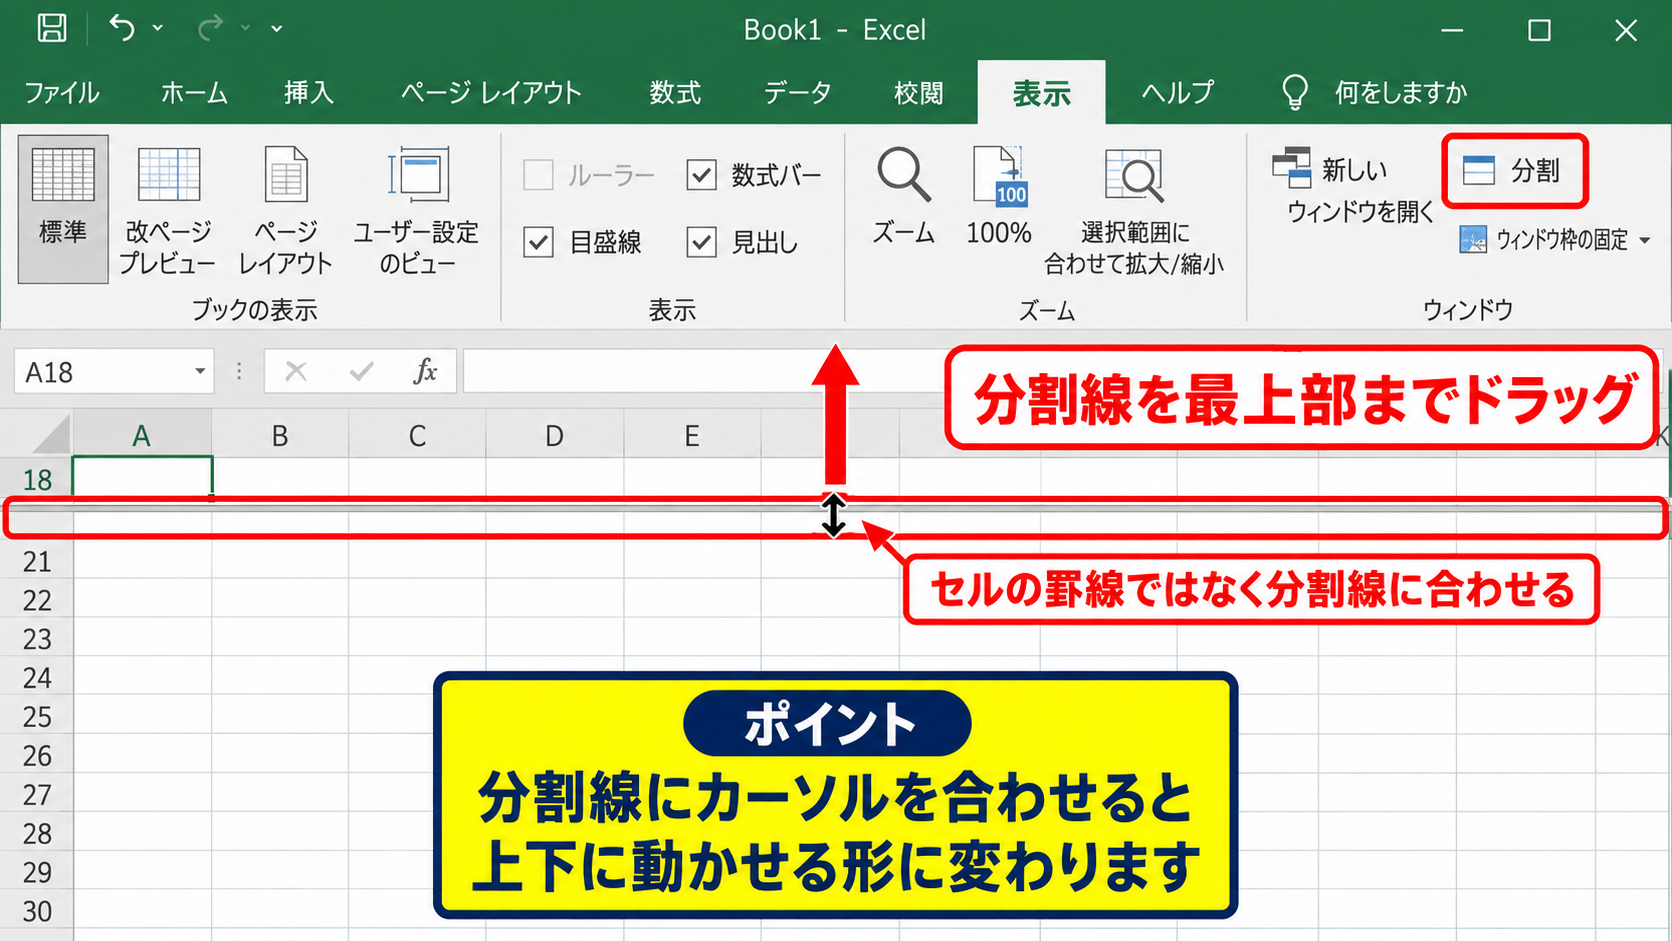Screen dimensions: 1672x941
Task: Switch to the ホーム tab
Action: tap(194, 93)
